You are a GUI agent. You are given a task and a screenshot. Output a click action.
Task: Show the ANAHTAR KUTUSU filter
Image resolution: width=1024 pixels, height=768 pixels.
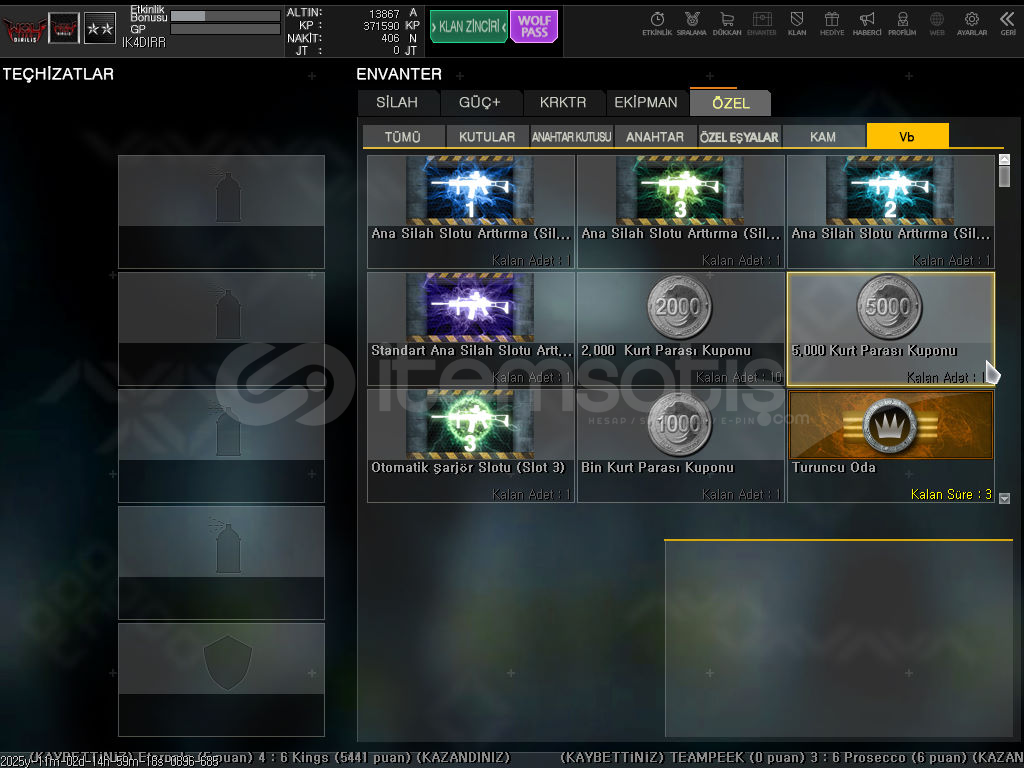click(x=571, y=136)
